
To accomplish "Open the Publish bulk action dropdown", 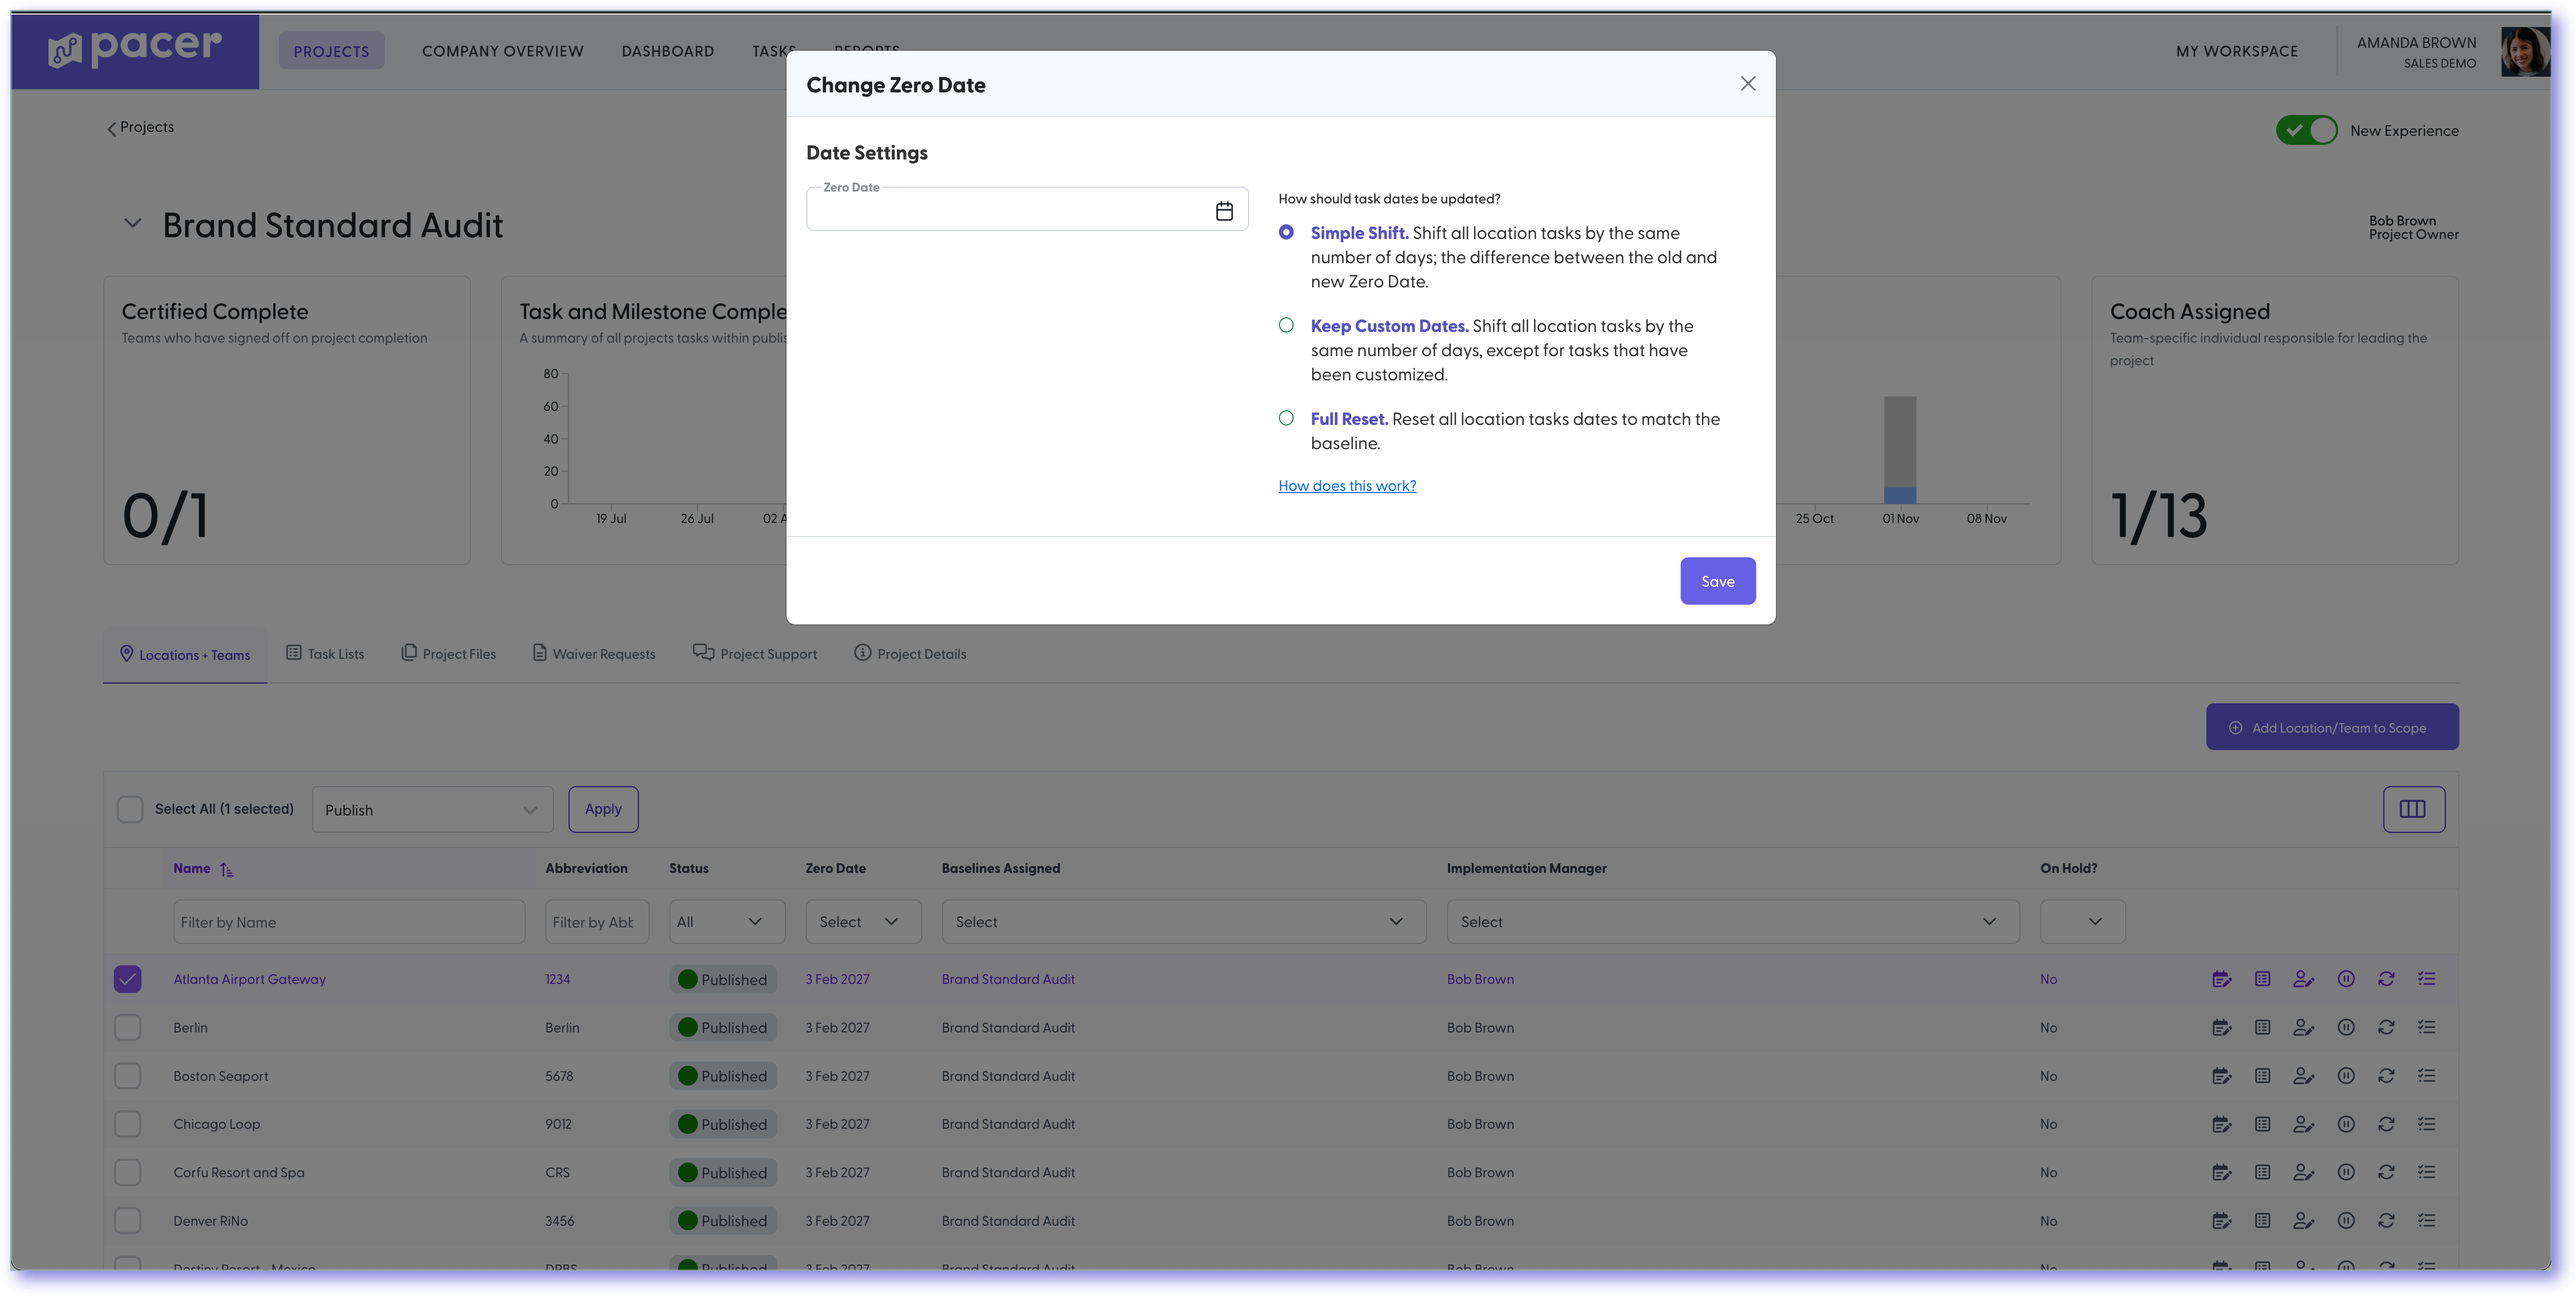I will coord(432,810).
